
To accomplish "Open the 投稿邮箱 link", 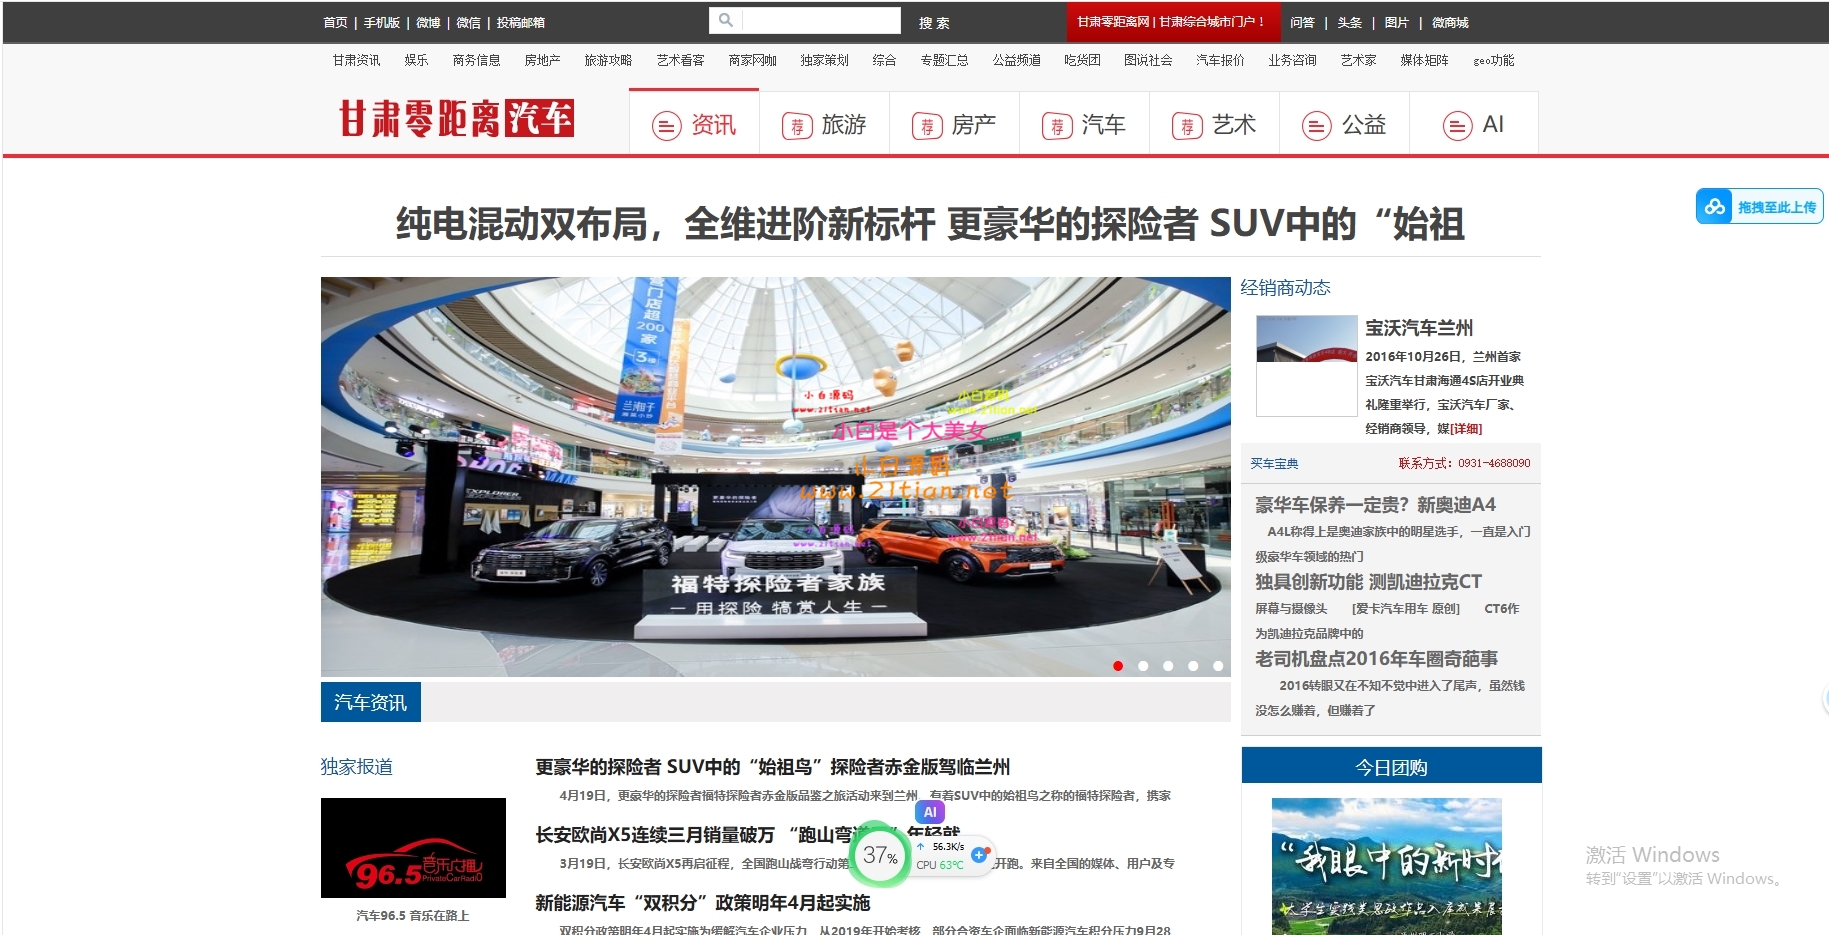I will (x=520, y=22).
